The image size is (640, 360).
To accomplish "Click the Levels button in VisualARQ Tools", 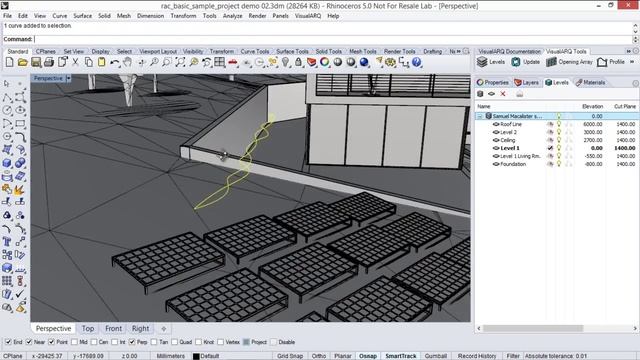I will (491, 62).
